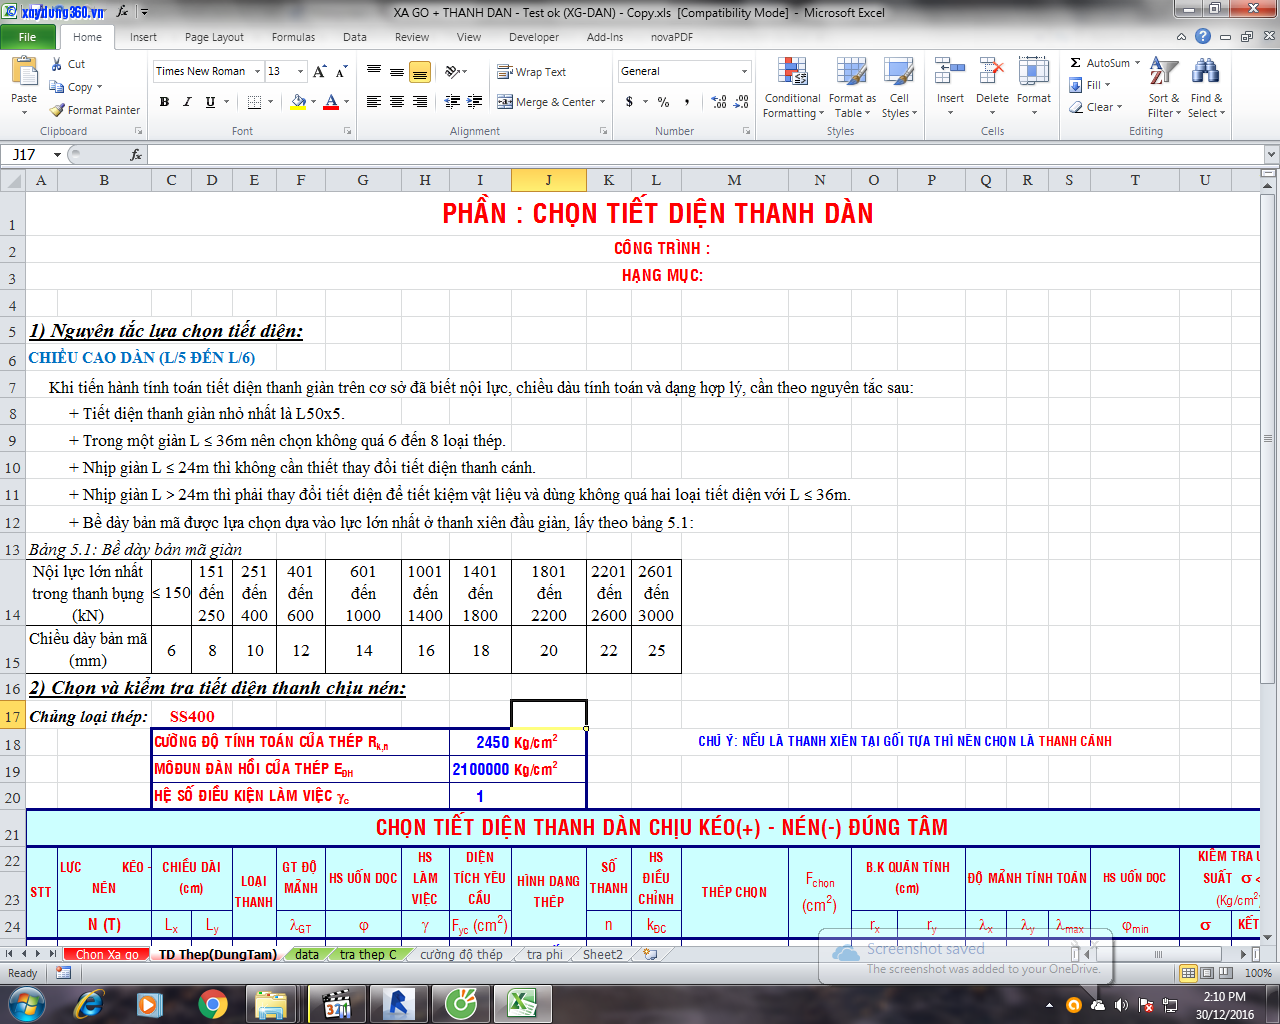Open the Name Box dropdown arrow

57,155
